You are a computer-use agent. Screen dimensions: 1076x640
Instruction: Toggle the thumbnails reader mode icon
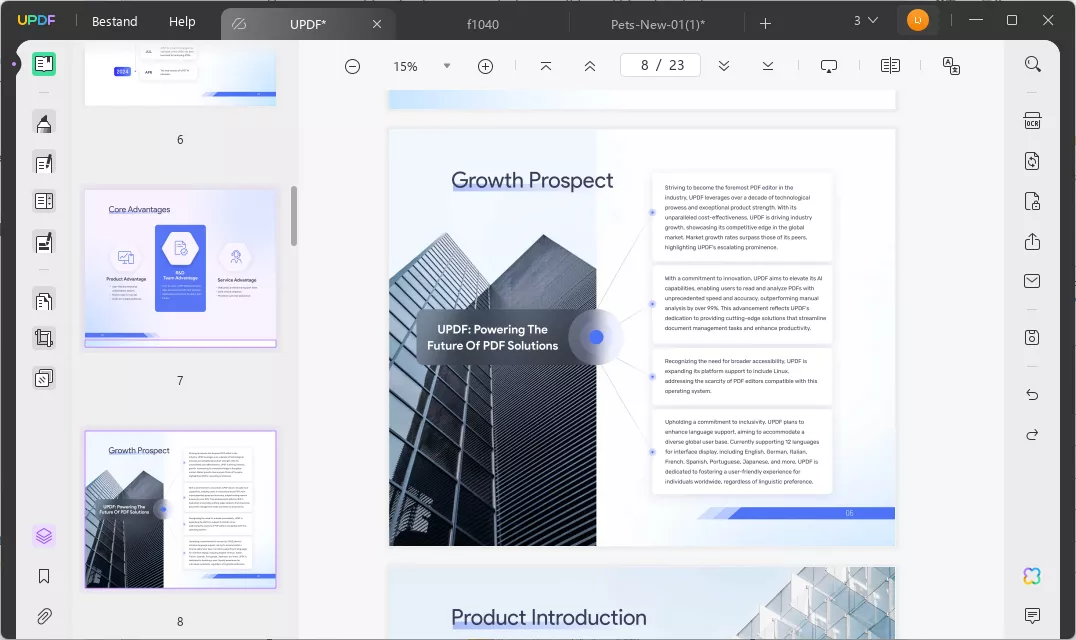click(x=44, y=64)
